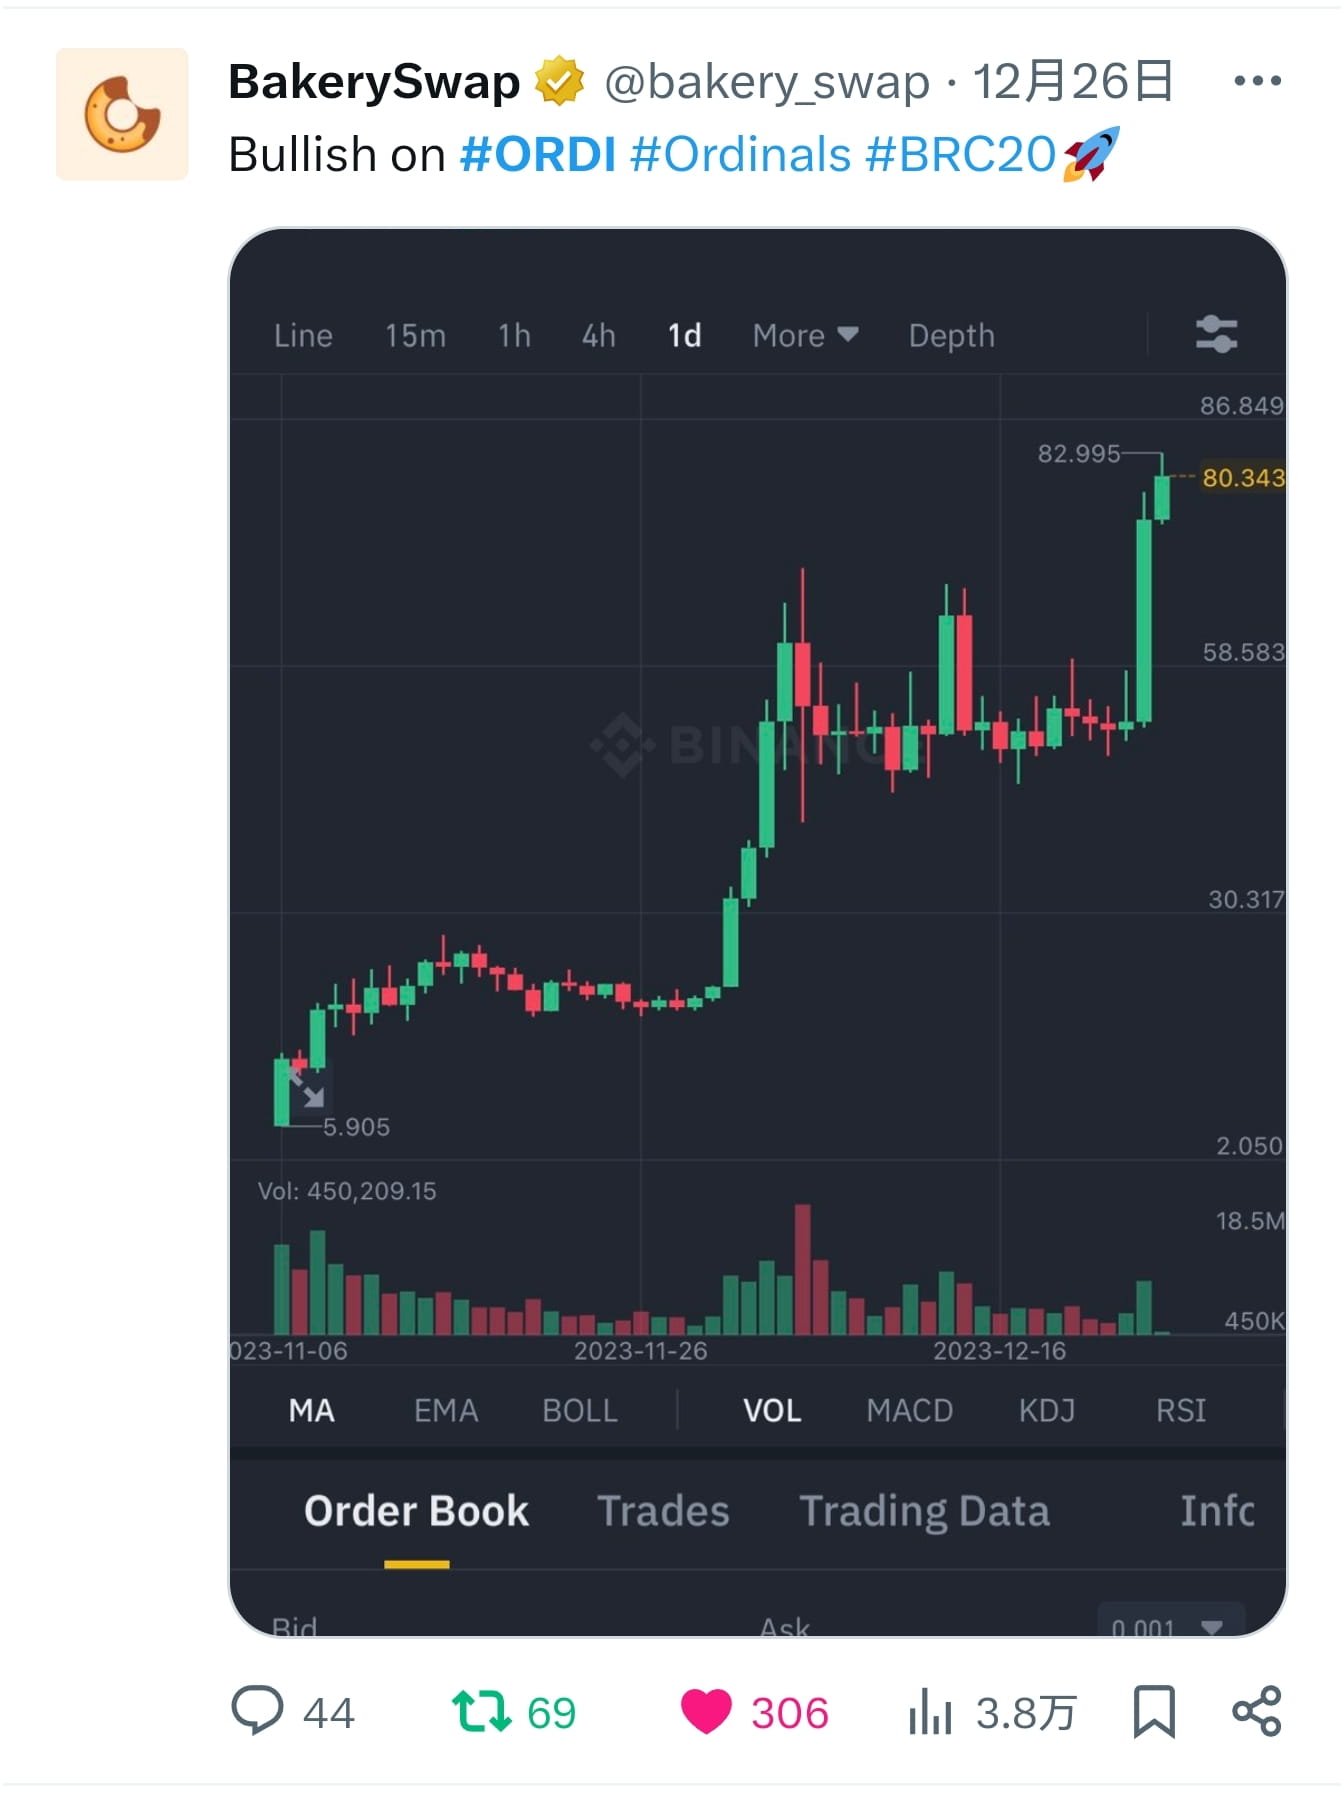Switch to the Trades tab
This screenshot has height=1799, width=1344.
[x=663, y=1511]
